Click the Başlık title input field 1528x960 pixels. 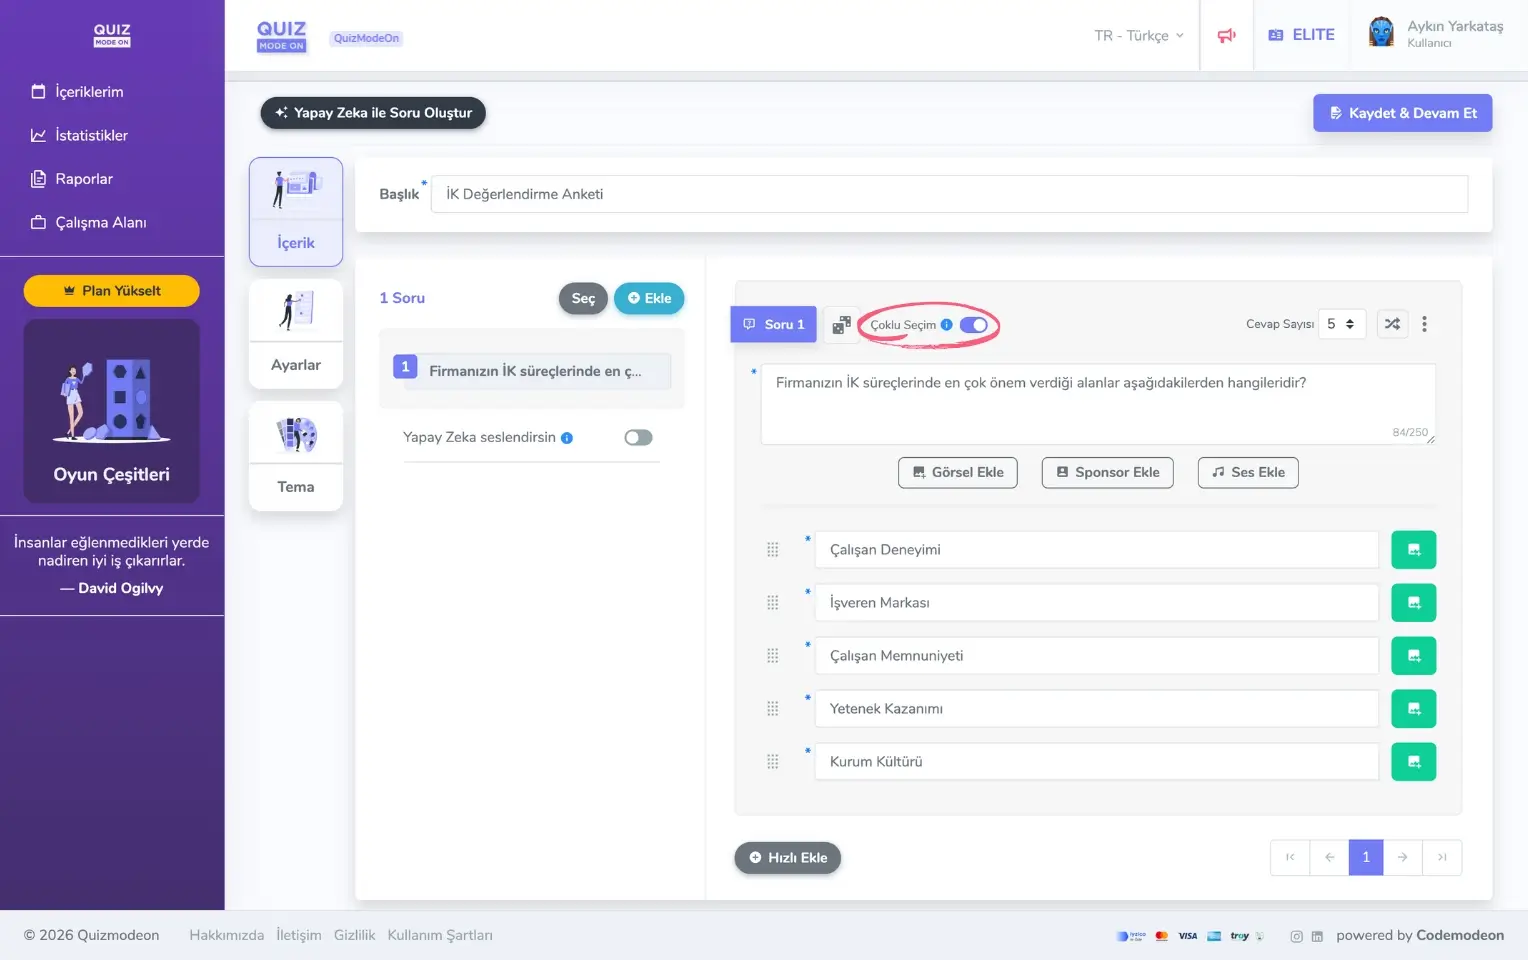[x=948, y=194]
